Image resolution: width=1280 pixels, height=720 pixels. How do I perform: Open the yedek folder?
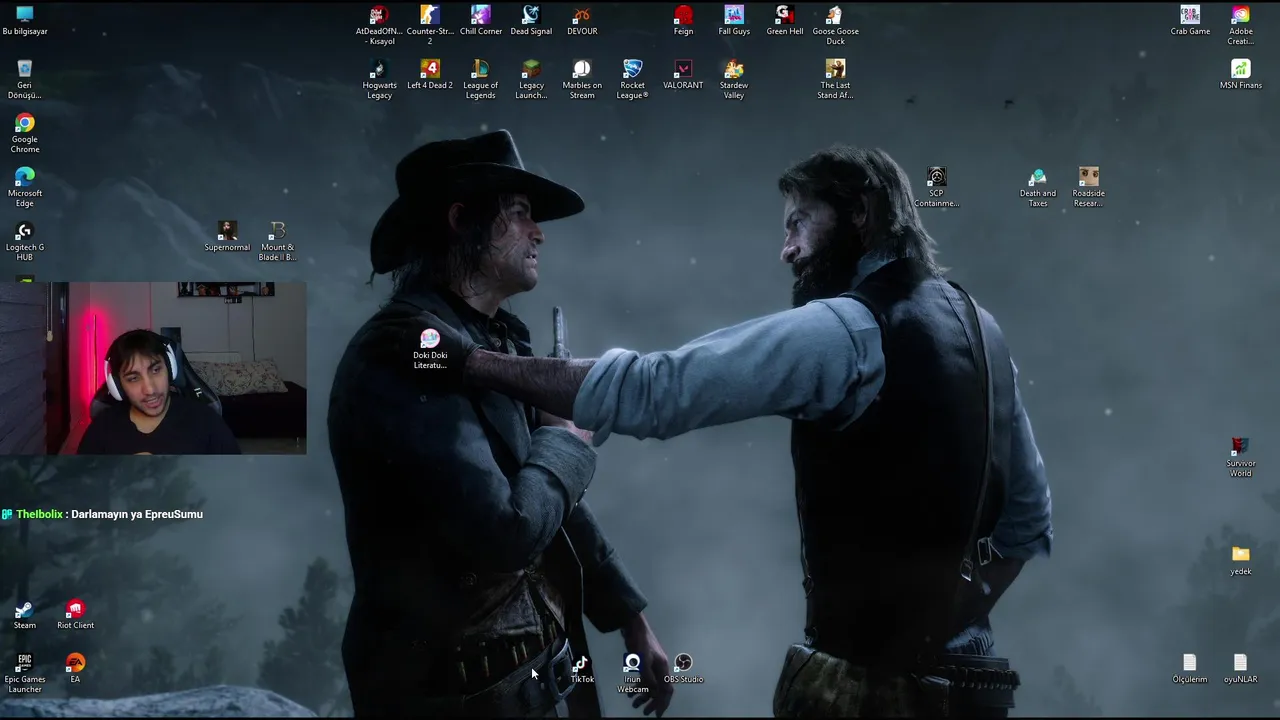point(1241,560)
